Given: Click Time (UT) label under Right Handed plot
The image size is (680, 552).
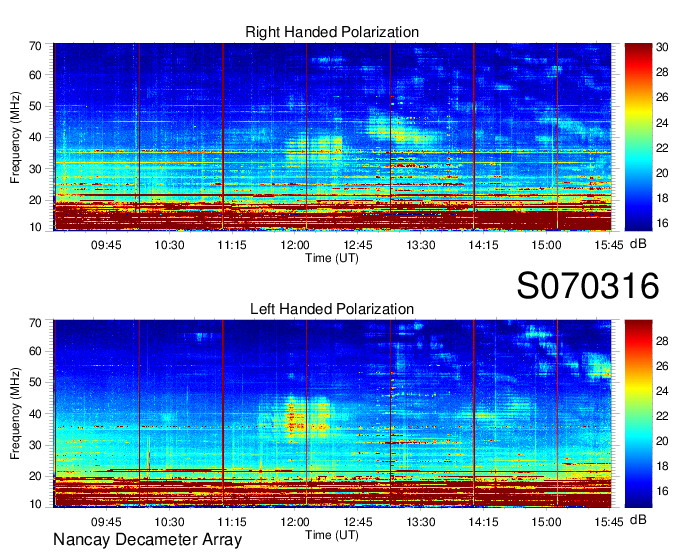Looking at the screenshot, I should click(332, 258).
